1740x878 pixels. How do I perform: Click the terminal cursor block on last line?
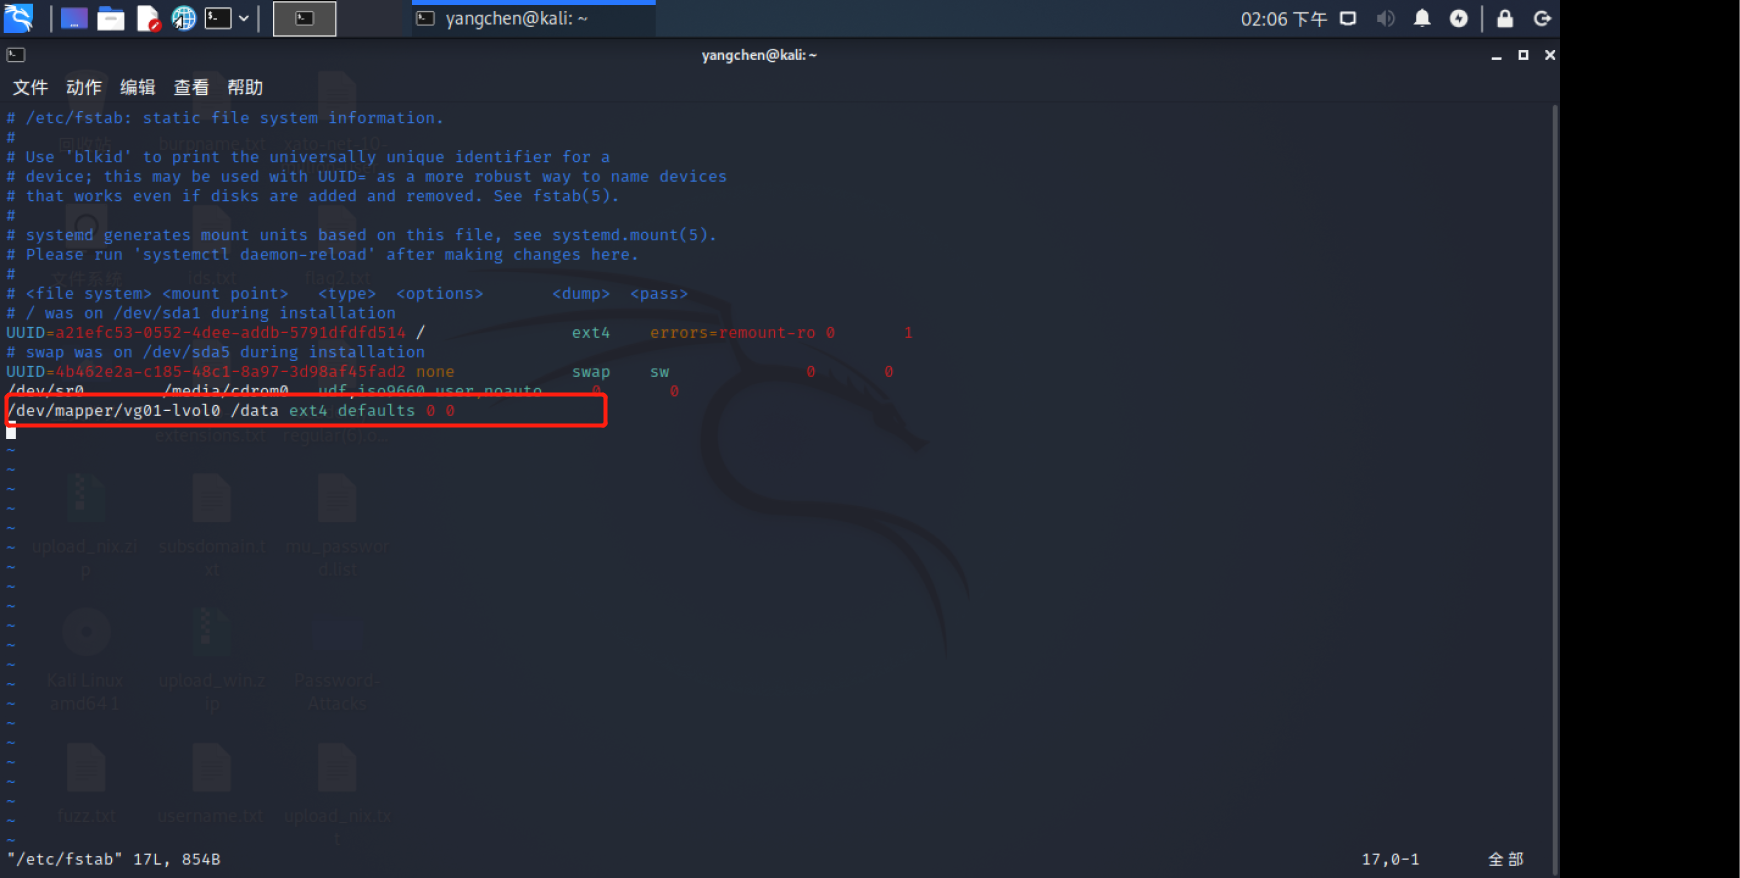point(11,431)
